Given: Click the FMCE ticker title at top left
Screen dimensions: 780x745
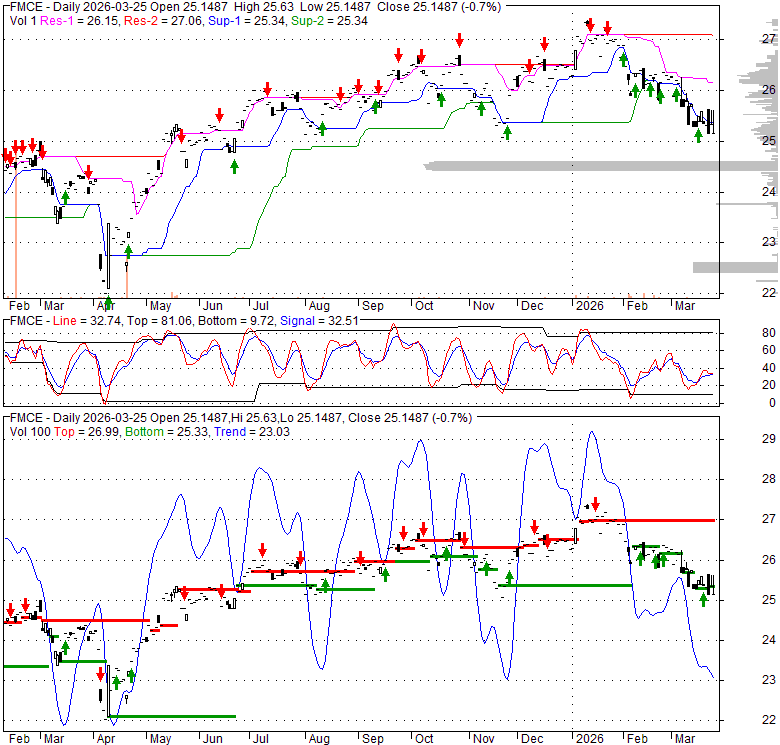Looking at the screenshot, I should (x=21, y=8).
